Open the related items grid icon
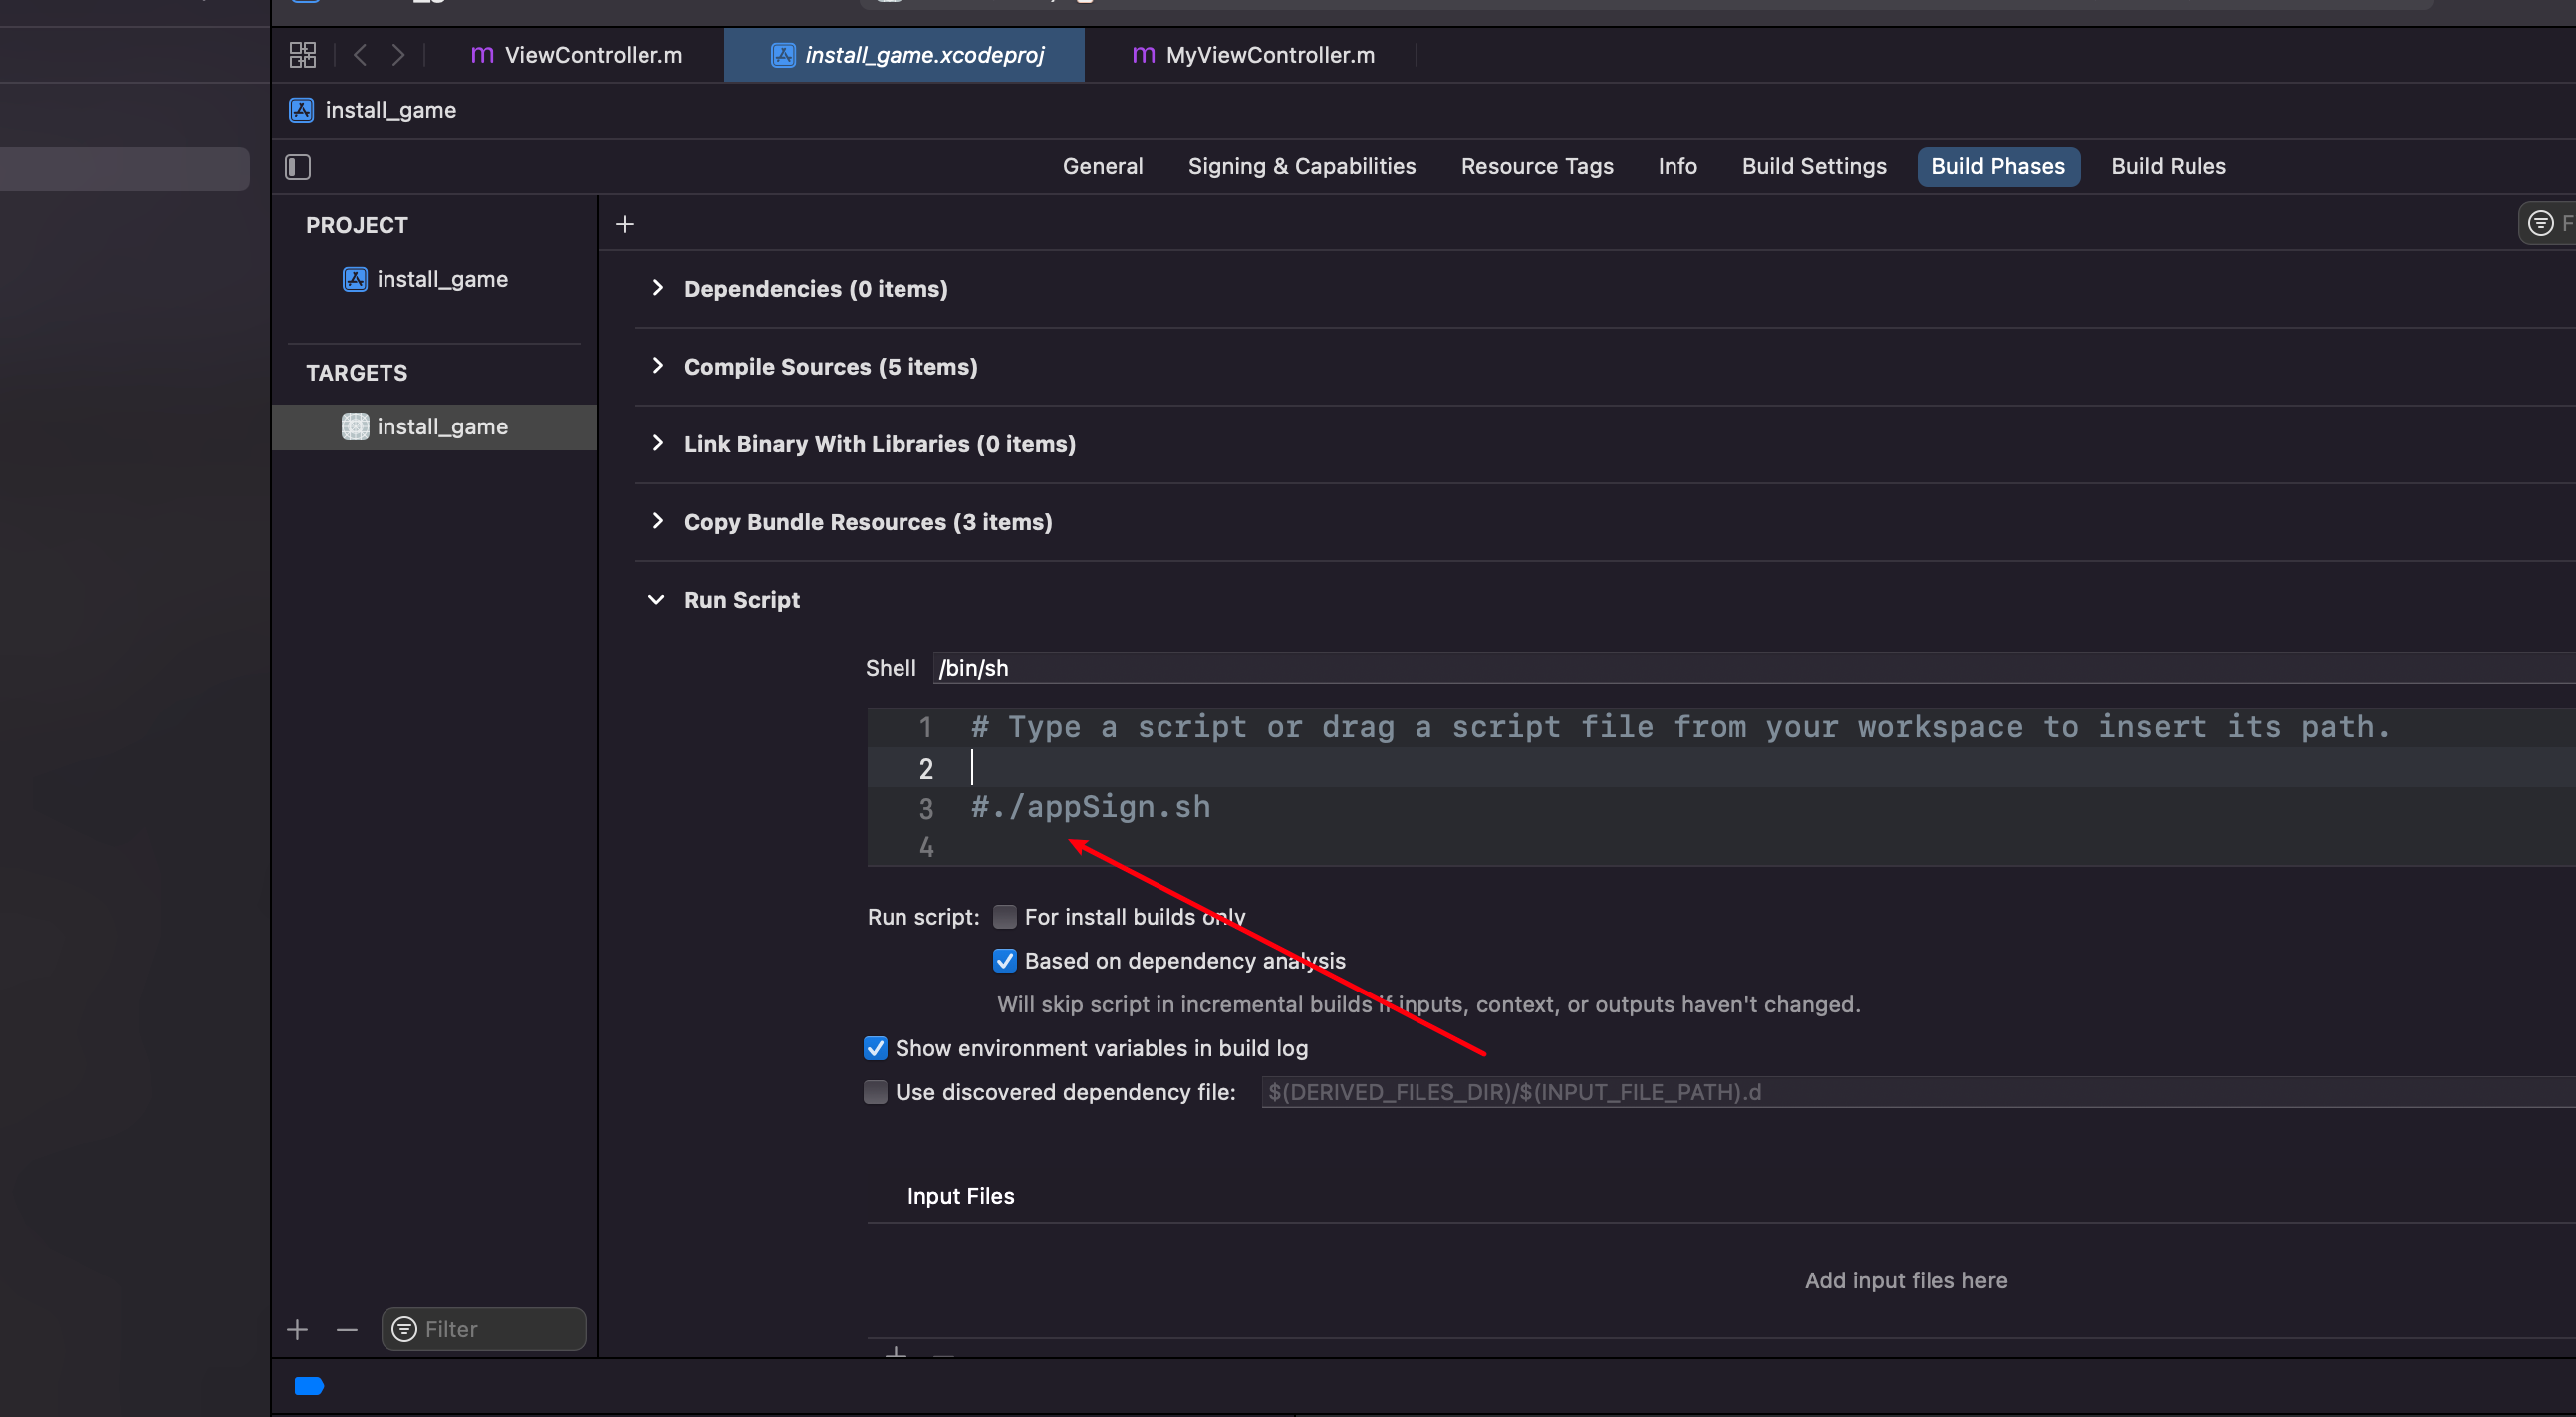2576x1417 pixels. tap(302, 55)
